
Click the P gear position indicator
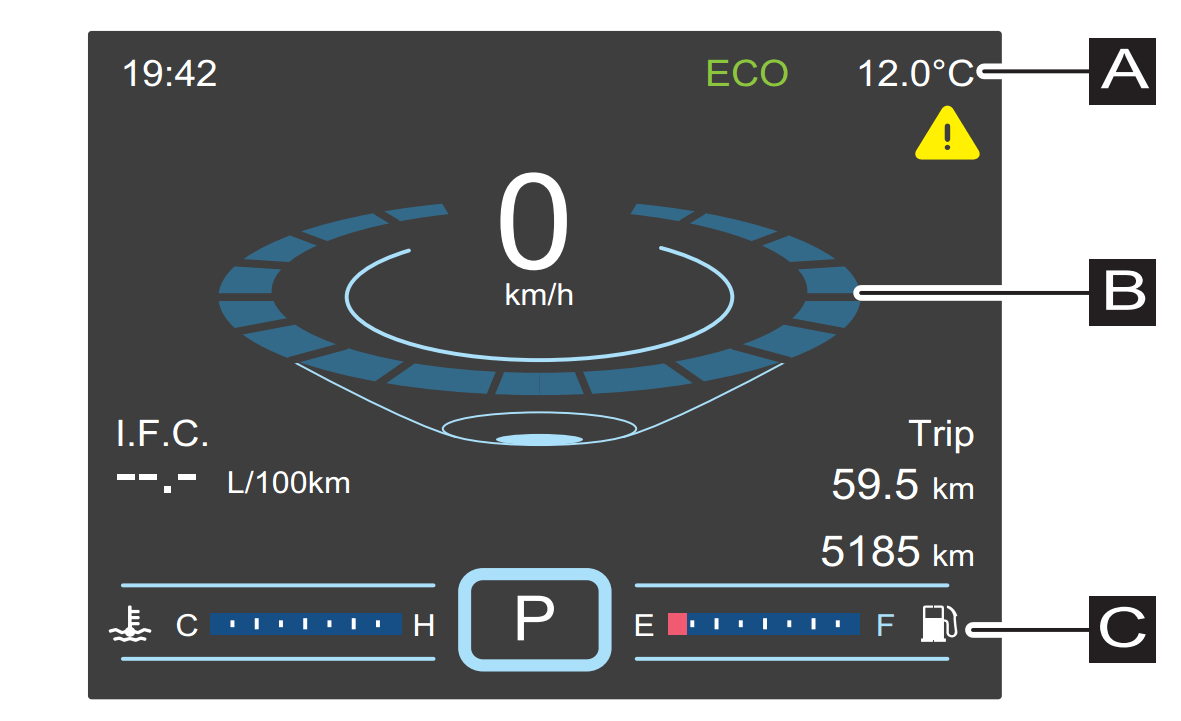(534, 619)
